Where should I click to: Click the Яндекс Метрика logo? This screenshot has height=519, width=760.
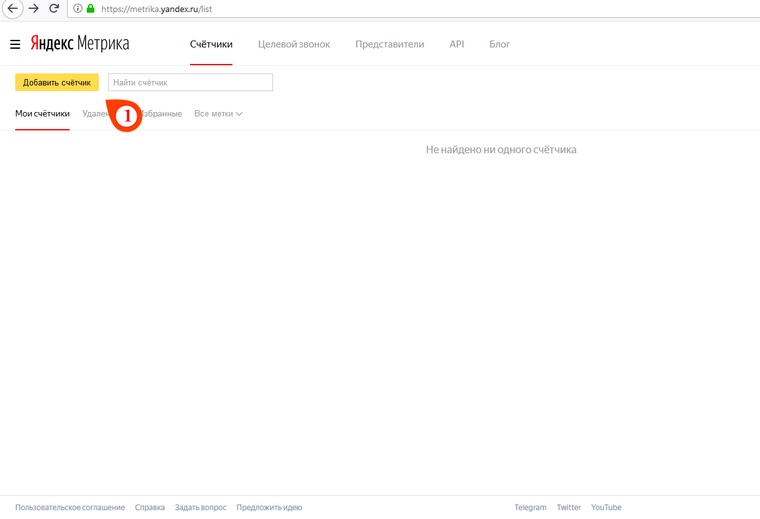click(x=79, y=44)
